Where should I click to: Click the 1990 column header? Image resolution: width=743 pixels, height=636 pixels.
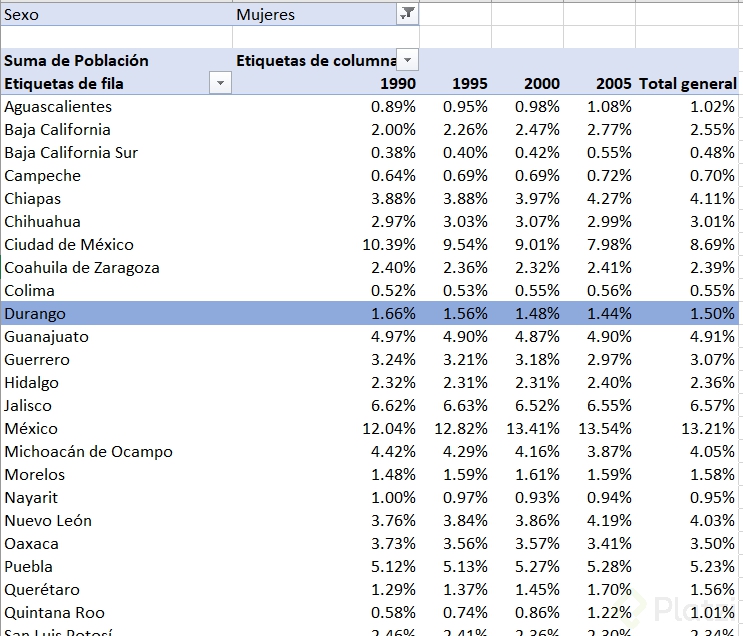click(x=398, y=83)
